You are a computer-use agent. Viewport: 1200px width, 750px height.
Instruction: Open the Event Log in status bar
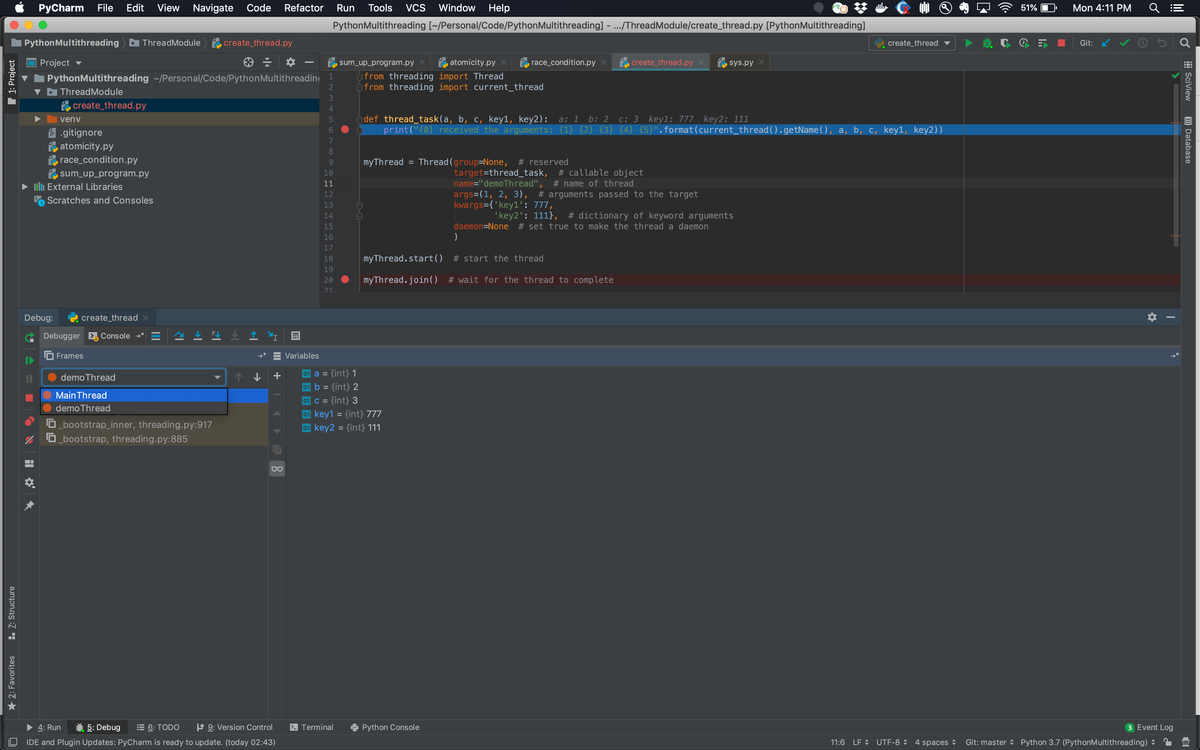click(x=1149, y=727)
